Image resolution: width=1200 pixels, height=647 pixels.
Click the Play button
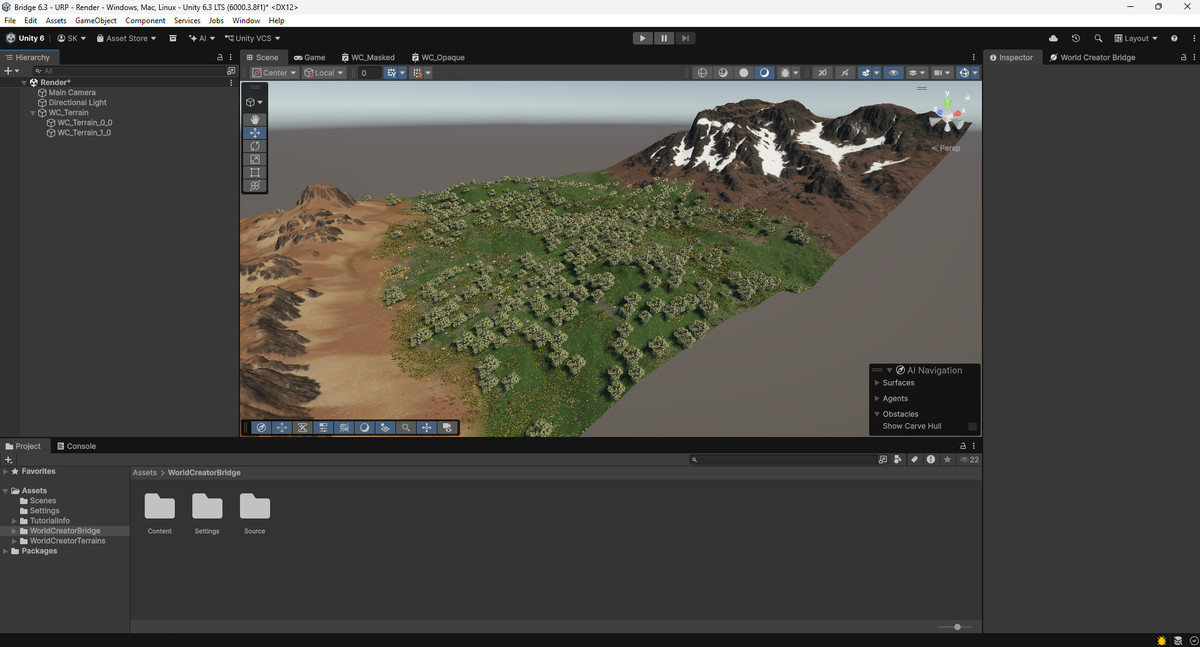point(642,38)
